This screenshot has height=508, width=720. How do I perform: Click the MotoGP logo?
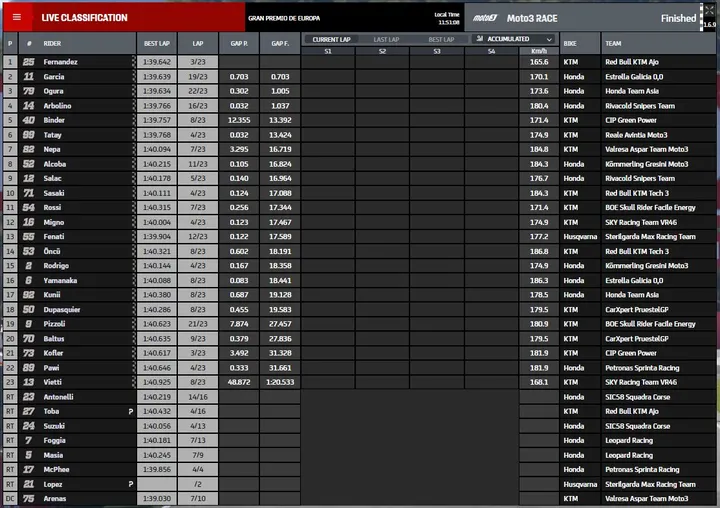(x=485, y=18)
